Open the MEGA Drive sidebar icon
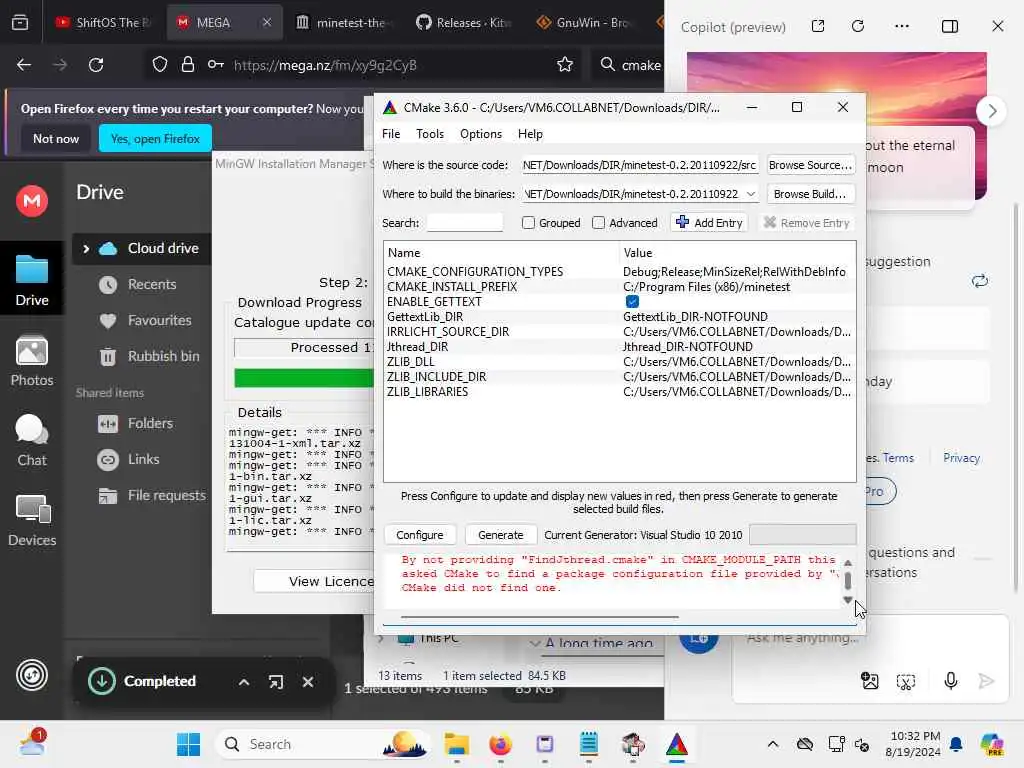The width and height of the screenshot is (1024, 768). pyautogui.click(x=32, y=279)
